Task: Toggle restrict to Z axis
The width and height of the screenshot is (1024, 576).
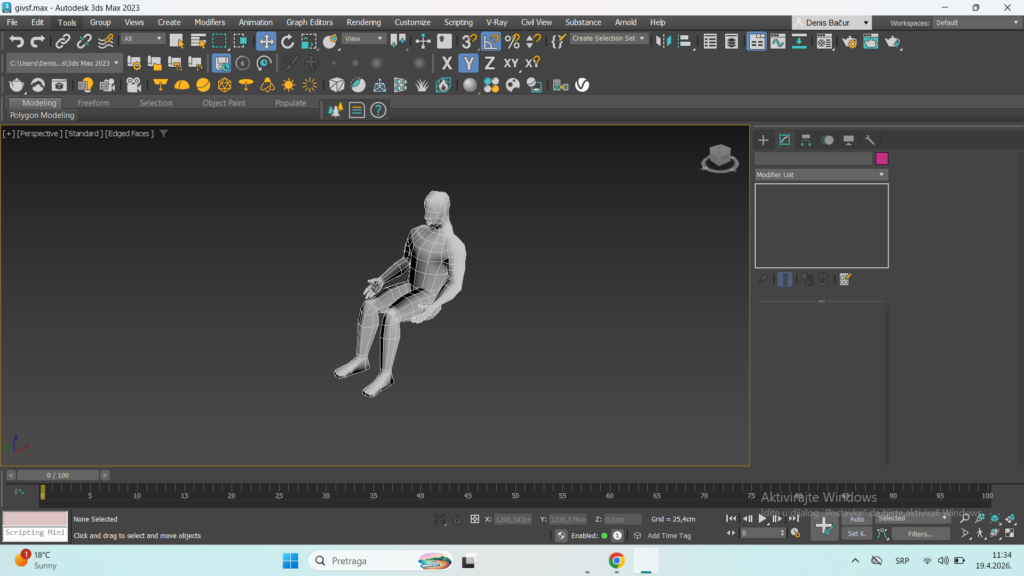Action: click(x=489, y=63)
